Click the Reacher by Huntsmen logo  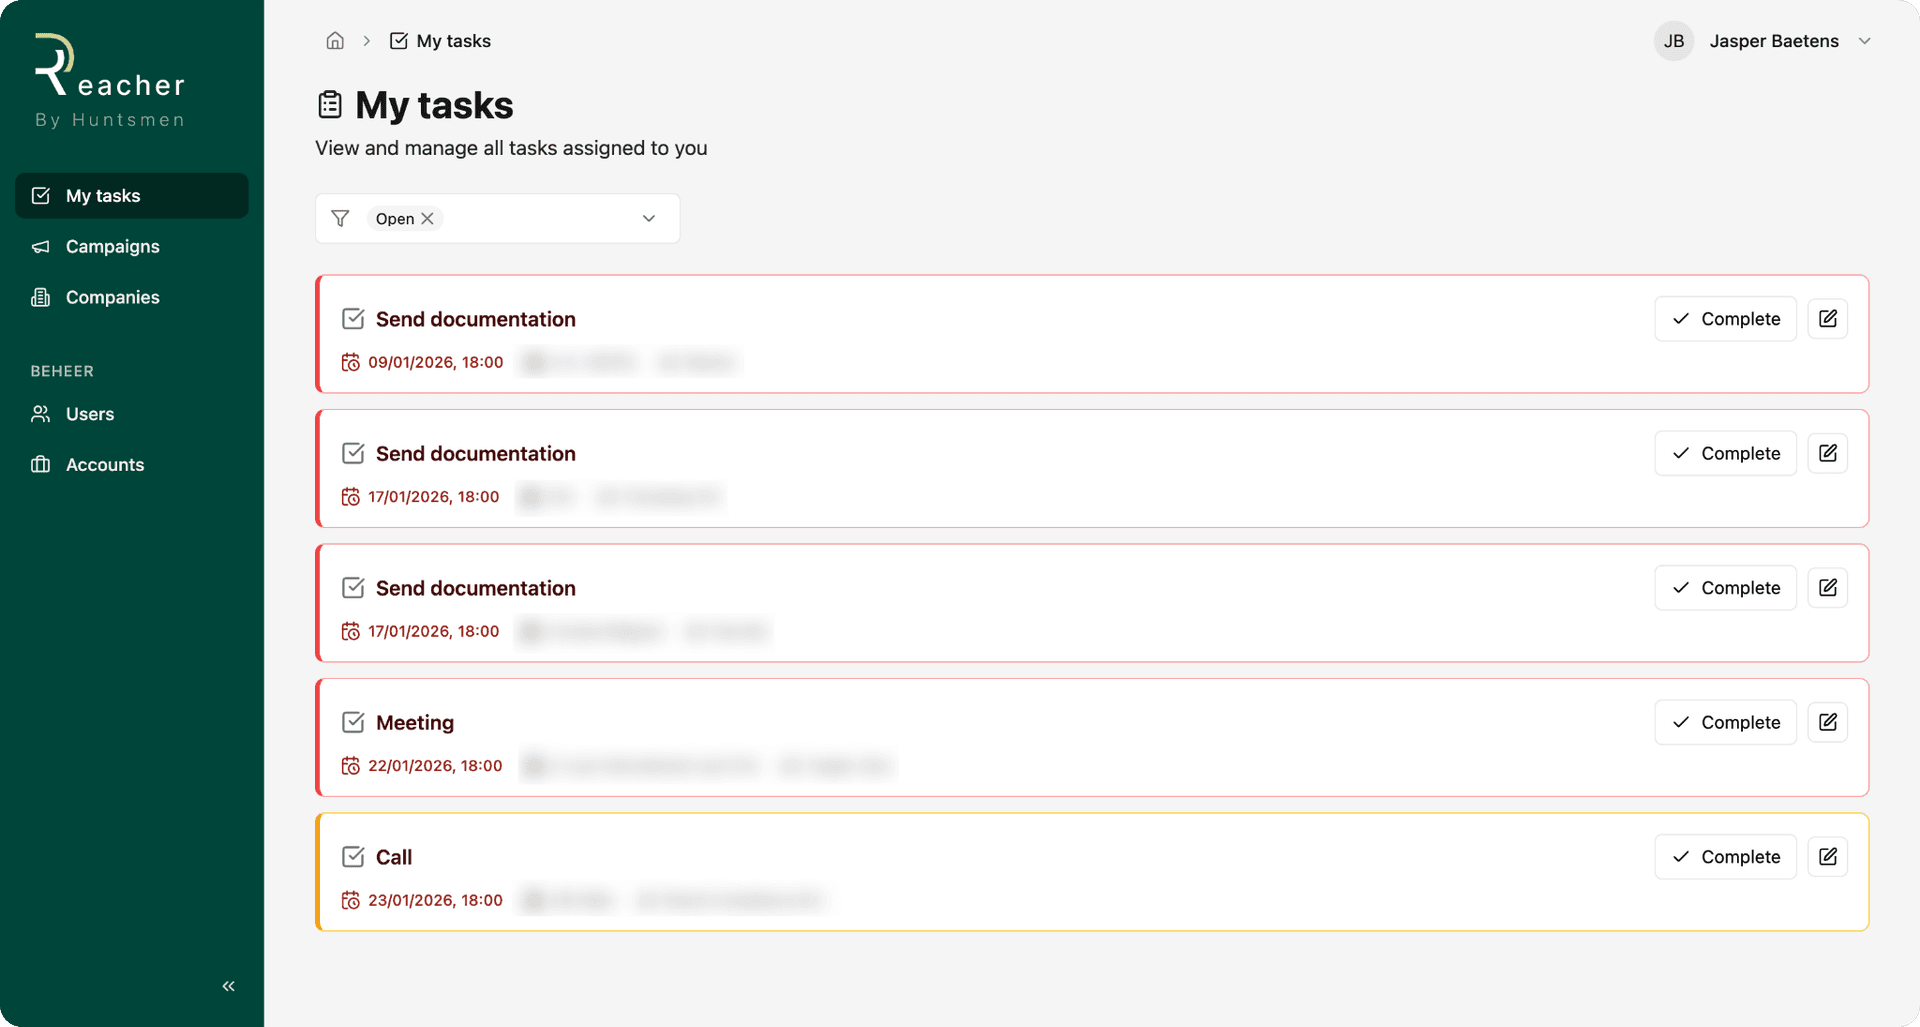(109, 82)
